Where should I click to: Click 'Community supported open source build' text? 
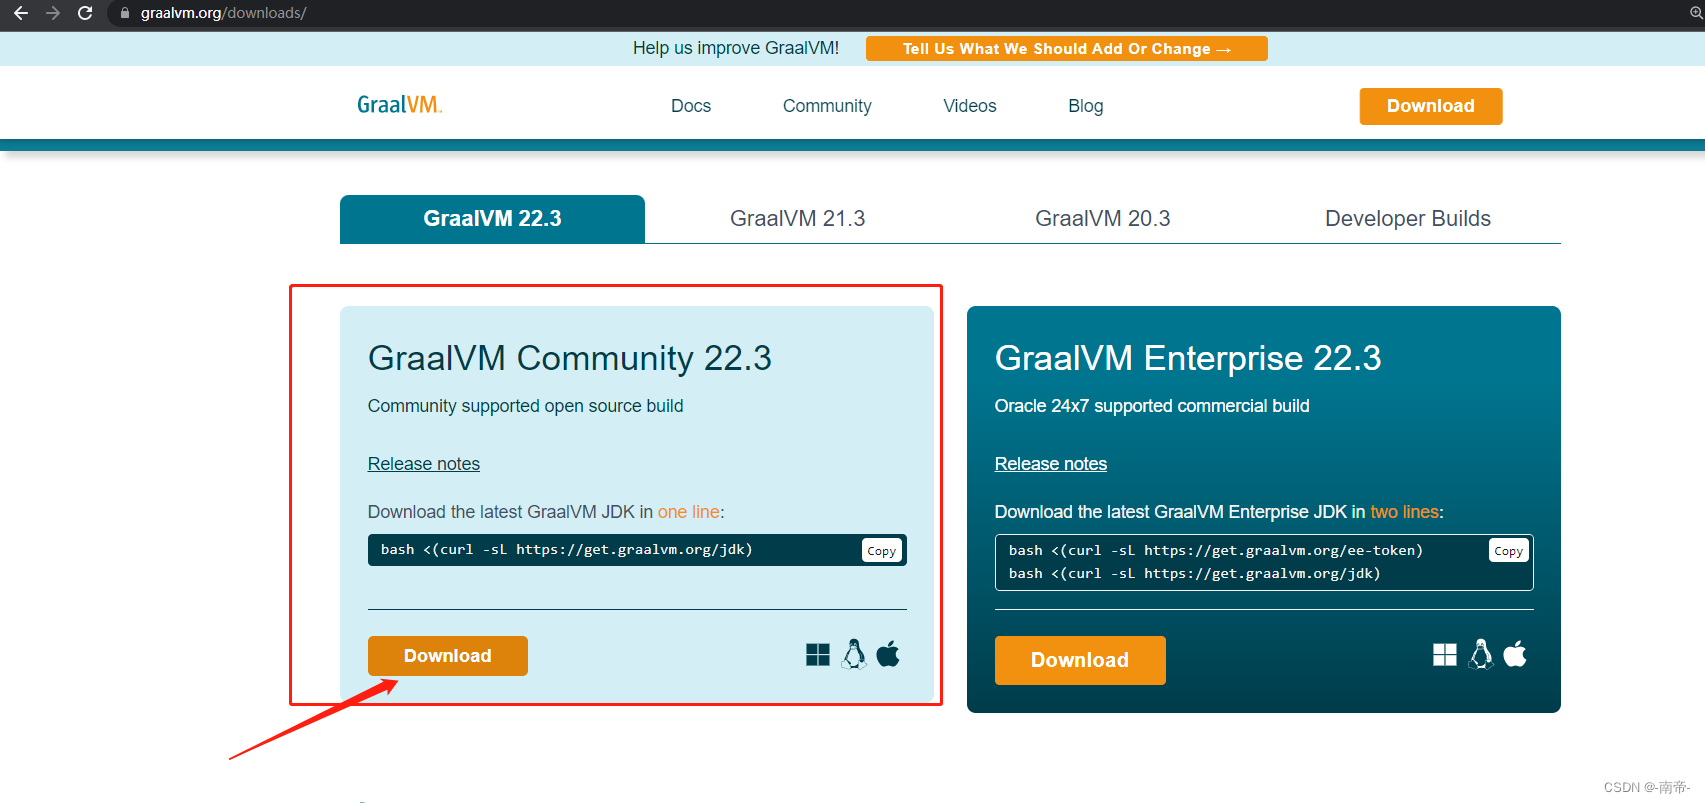pyautogui.click(x=526, y=406)
